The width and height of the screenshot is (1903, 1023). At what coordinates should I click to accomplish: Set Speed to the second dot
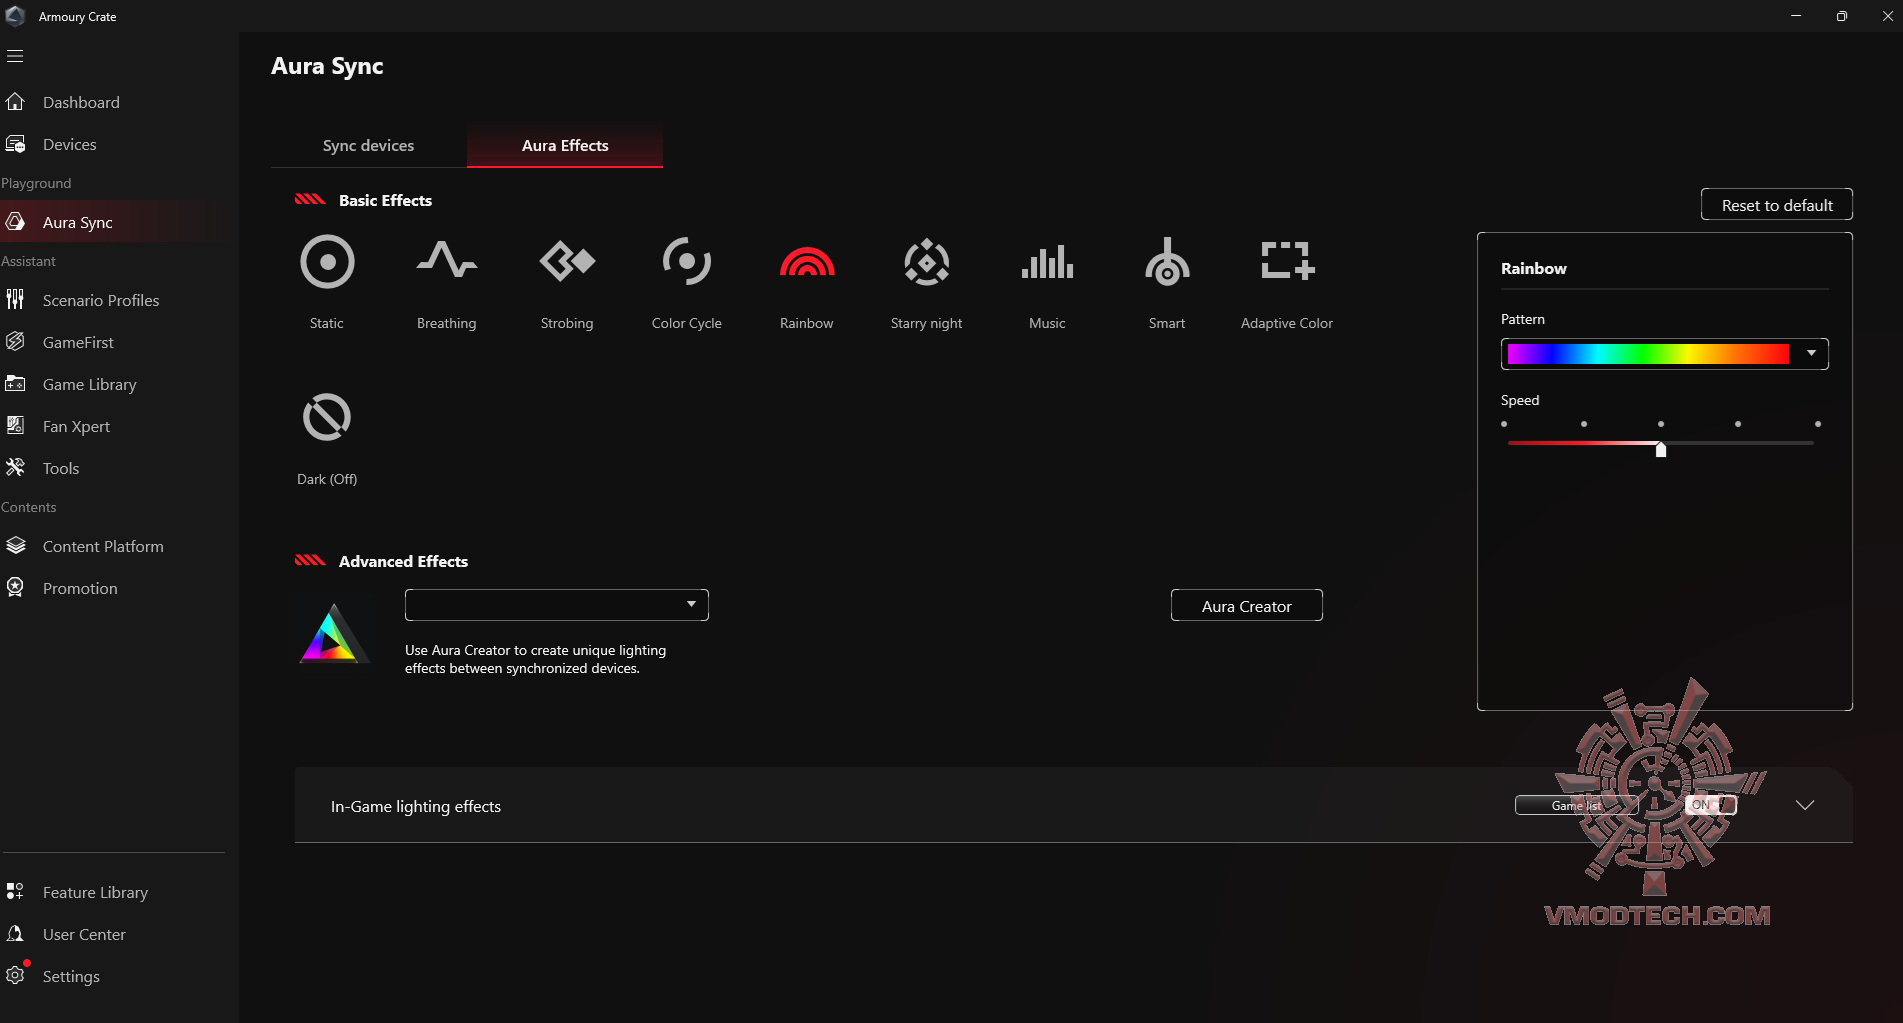click(1584, 424)
